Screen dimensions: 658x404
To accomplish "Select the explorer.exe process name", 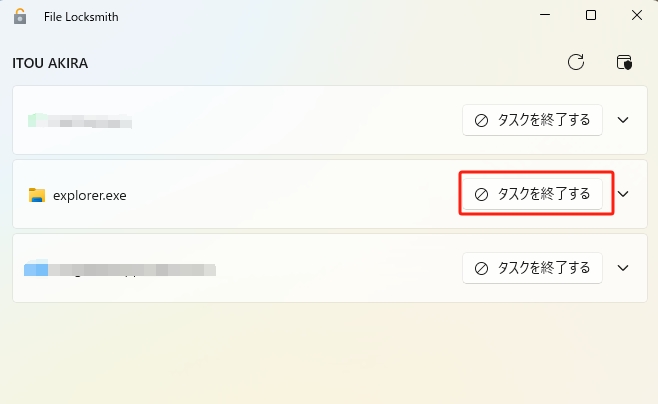I will pyautogui.click(x=90, y=195).
